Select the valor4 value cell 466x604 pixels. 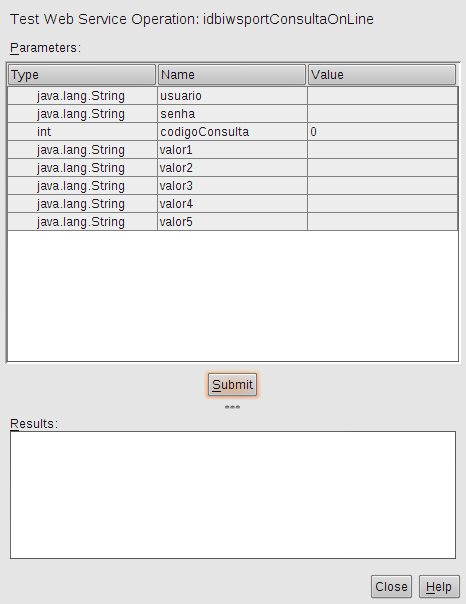382,204
